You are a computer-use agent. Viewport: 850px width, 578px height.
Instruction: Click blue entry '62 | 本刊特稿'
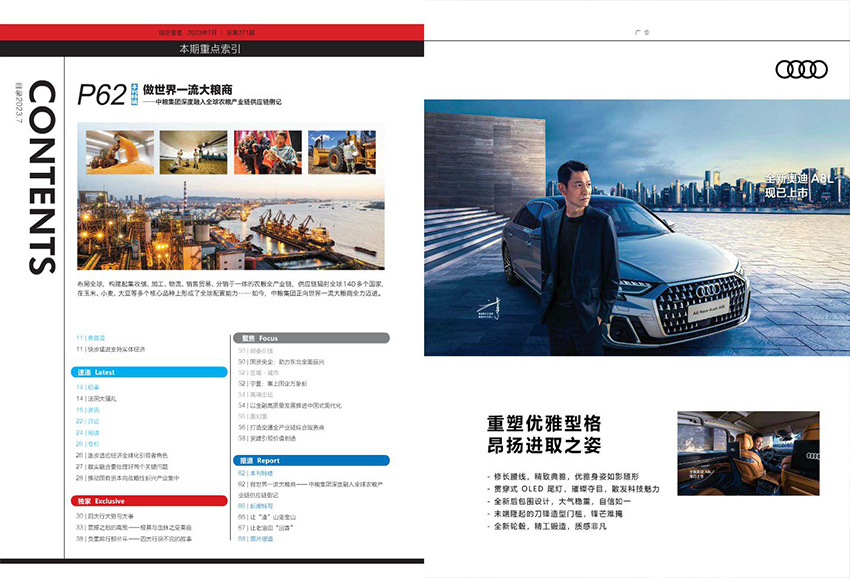(255, 473)
